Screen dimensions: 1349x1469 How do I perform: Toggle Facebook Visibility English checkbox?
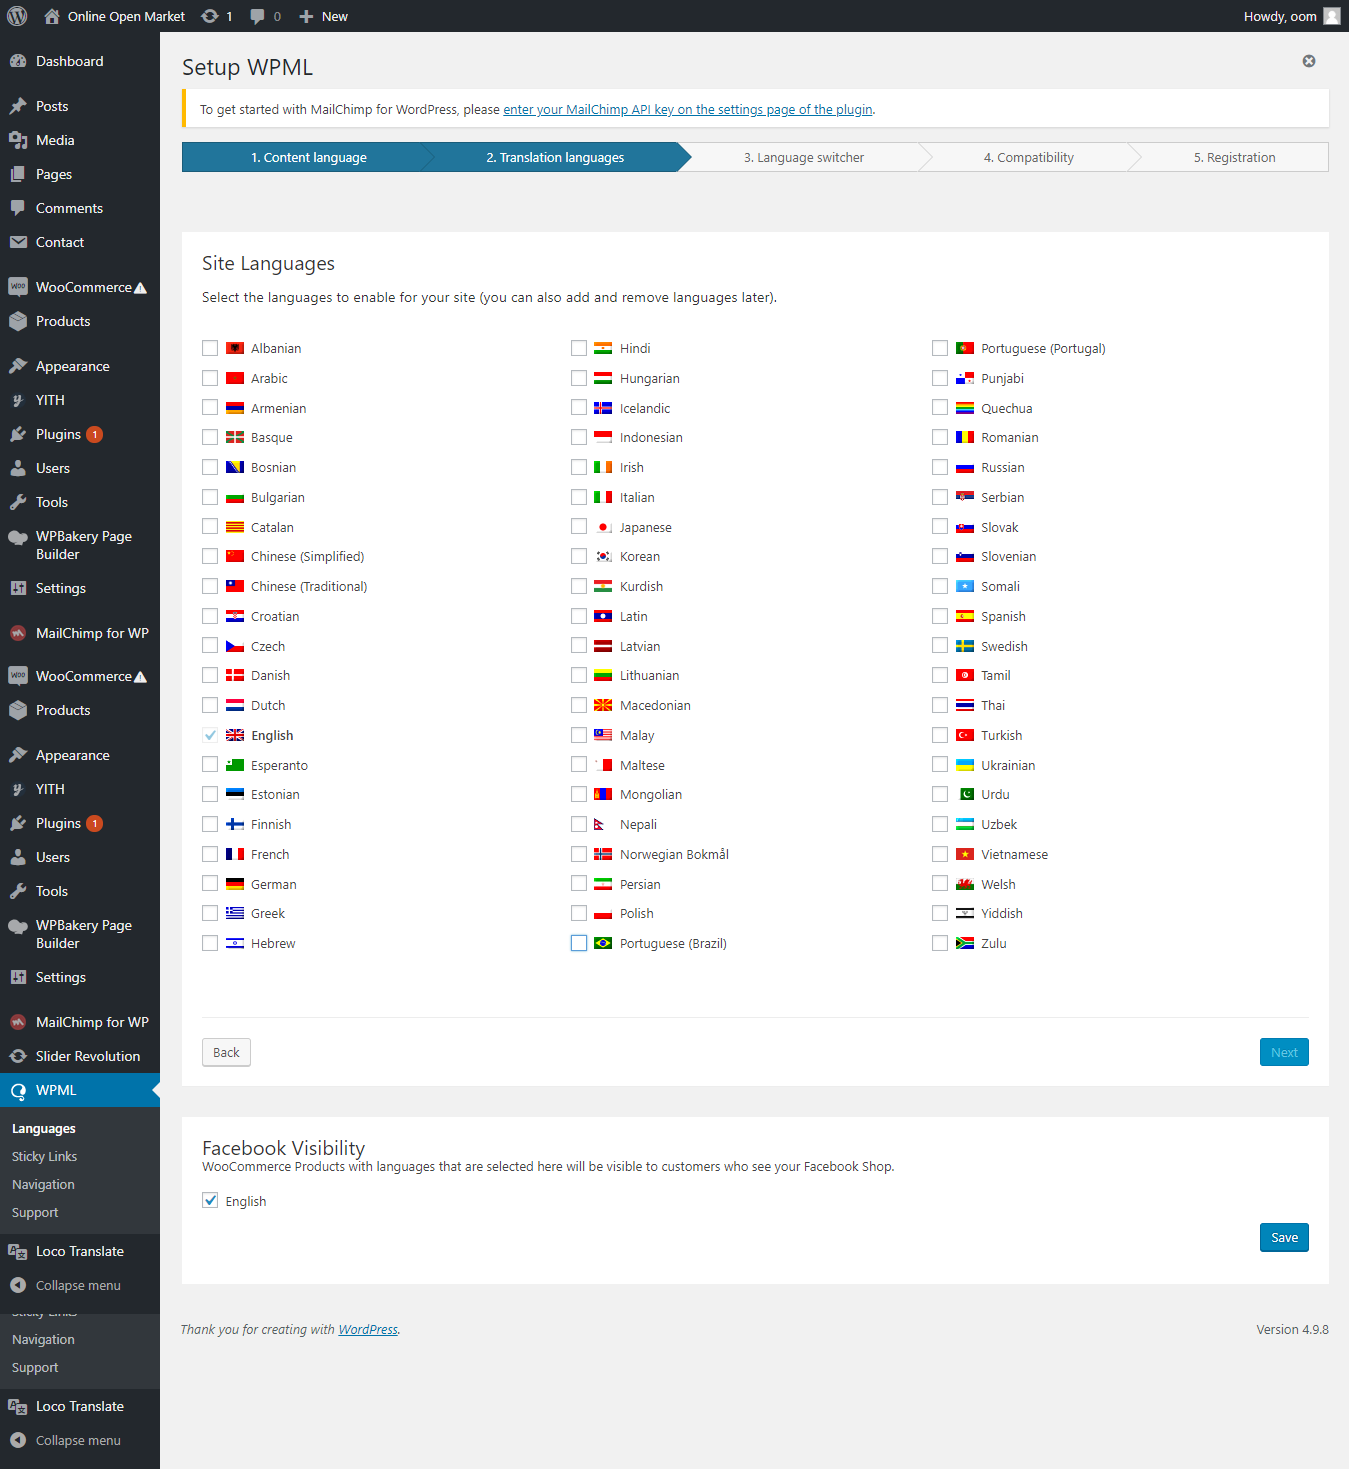coord(210,1200)
